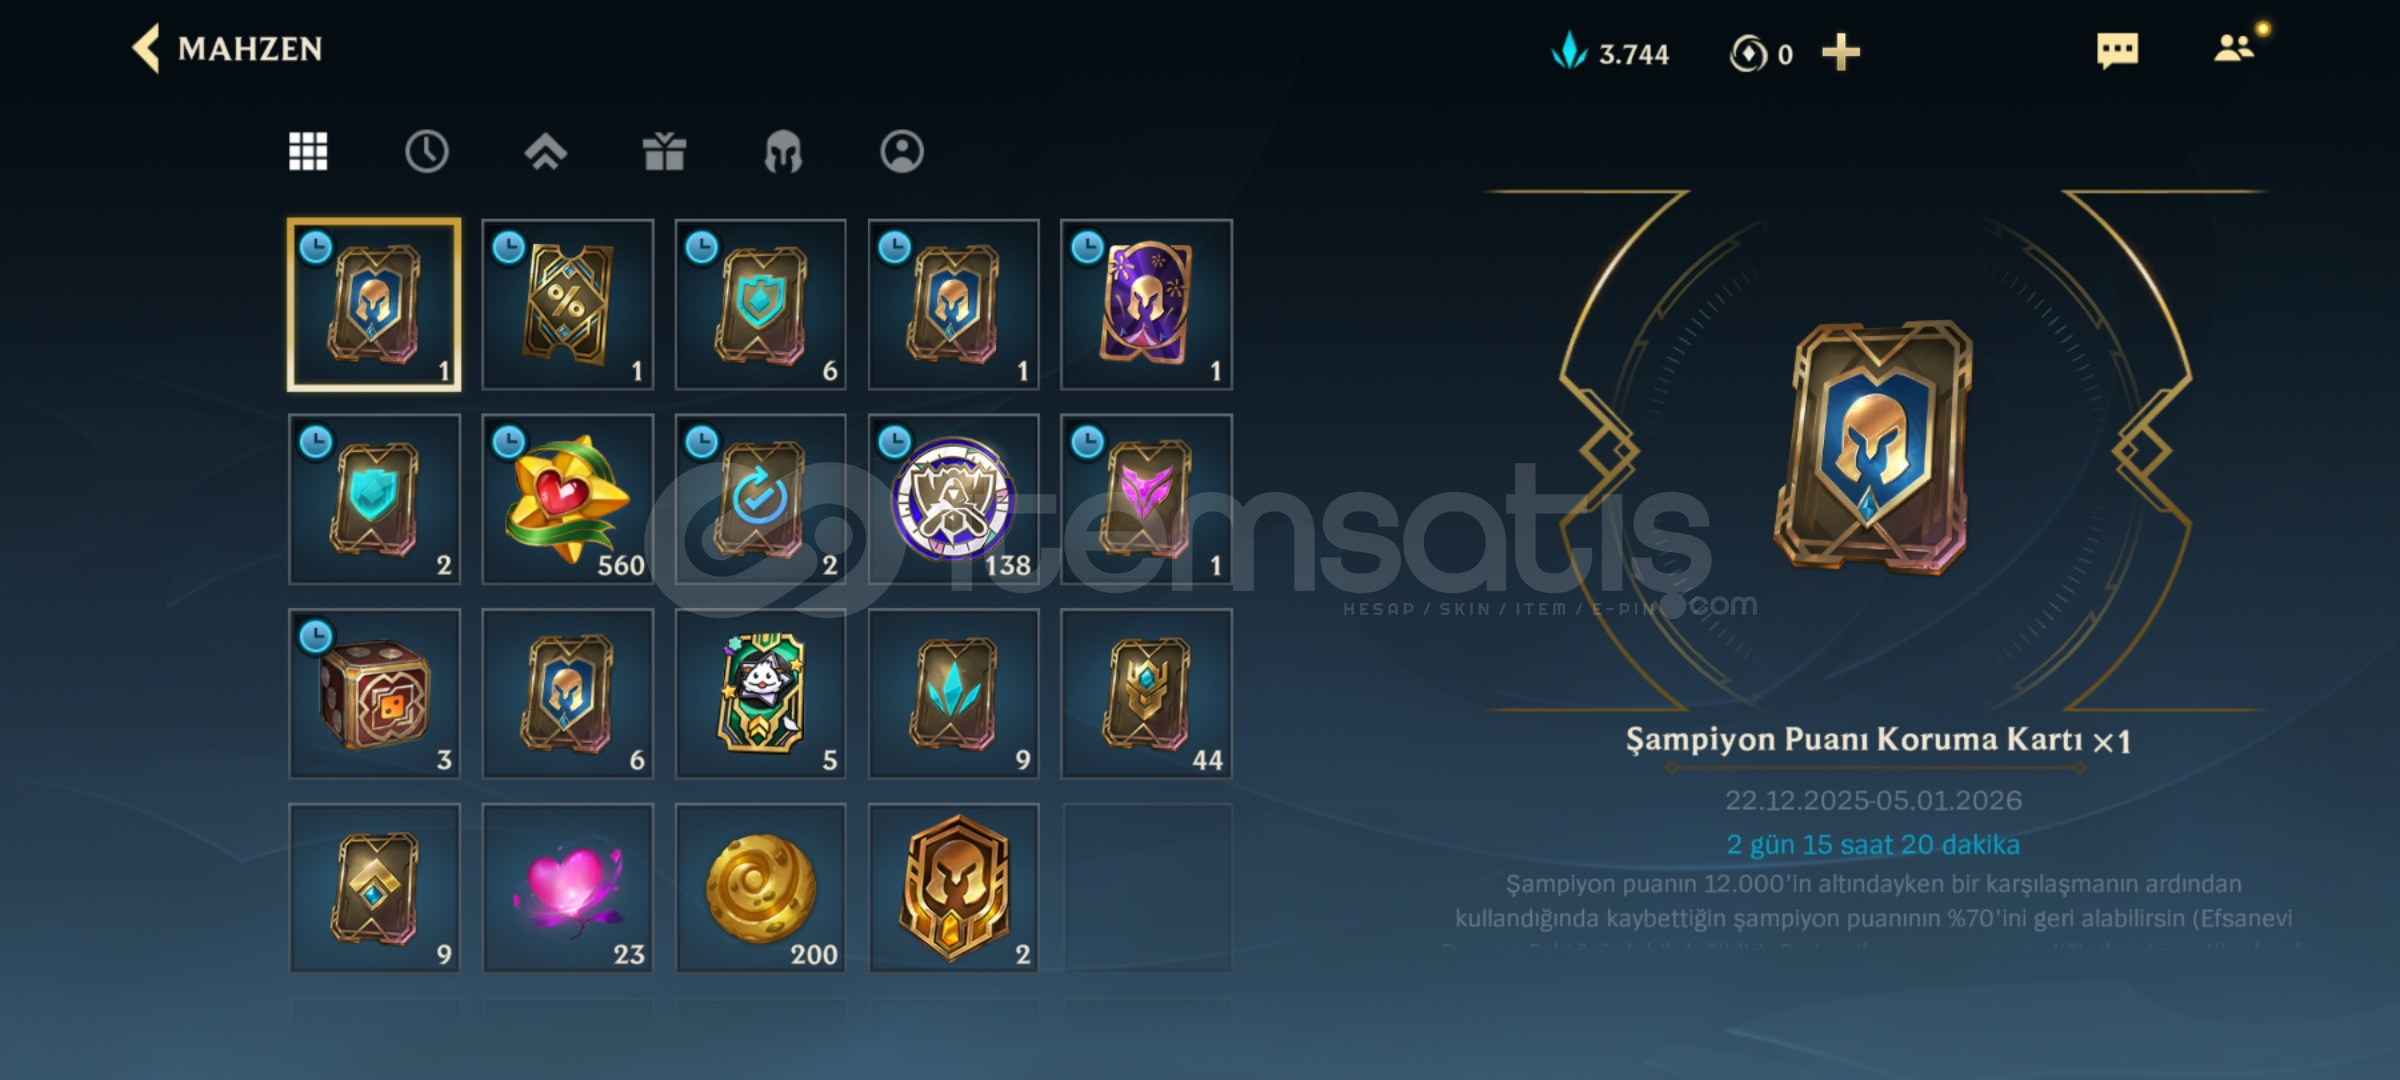
Task: Switch to the double-chevron boost filter tab
Action: 545,152
